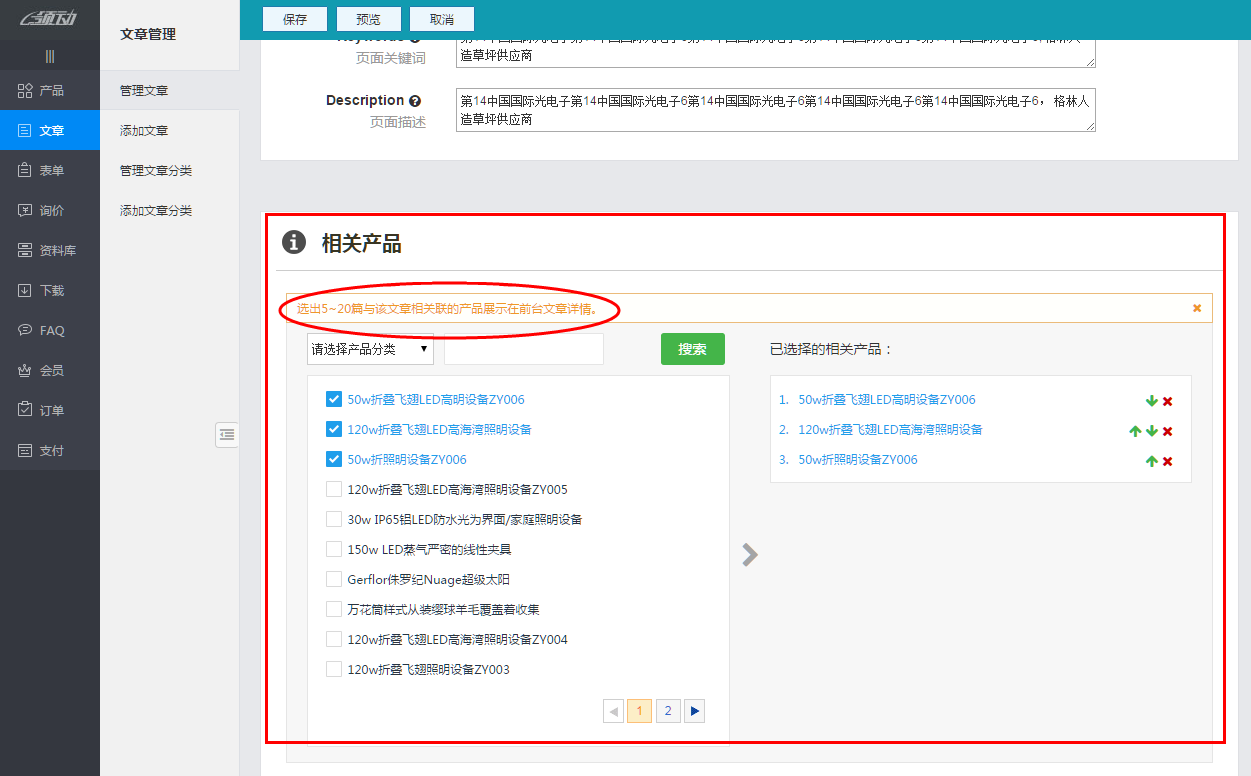This screenshot has width=1251, height=776.
Task: Check the 150w LED蒸气严密的线性夹具 product
Action: coord(333,548)
